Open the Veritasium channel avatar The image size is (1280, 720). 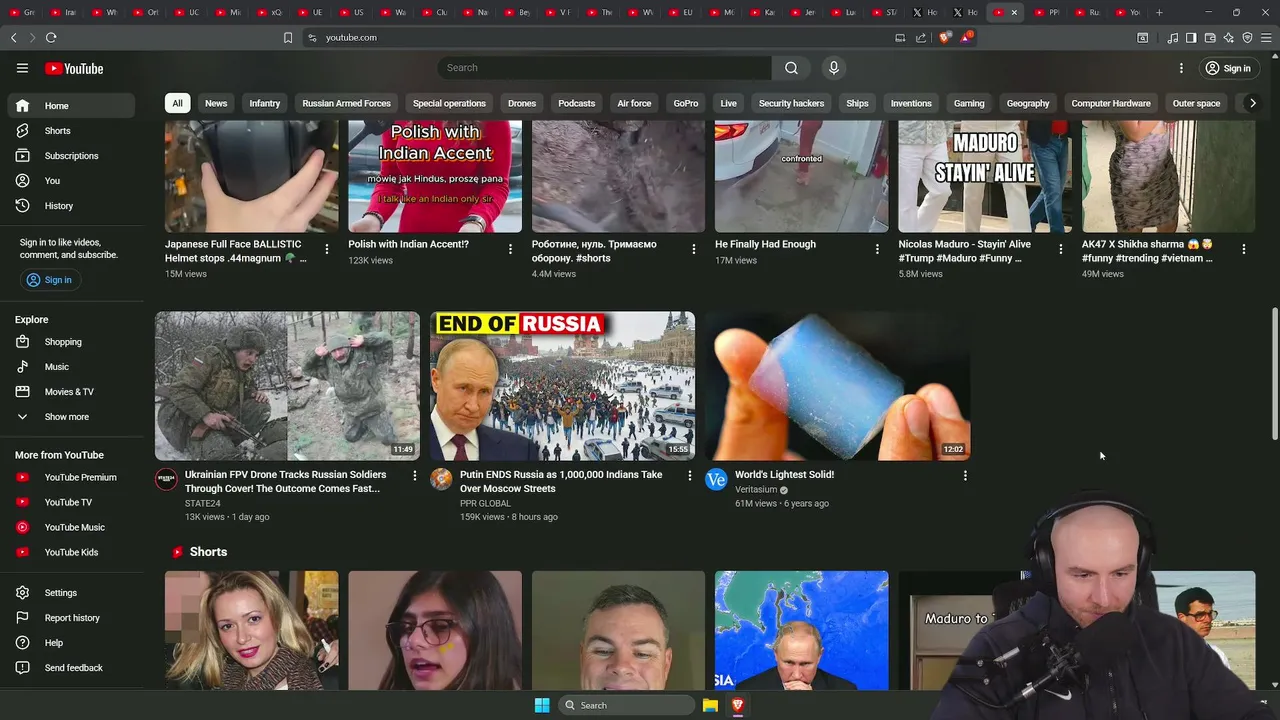[x=716, y=479]
